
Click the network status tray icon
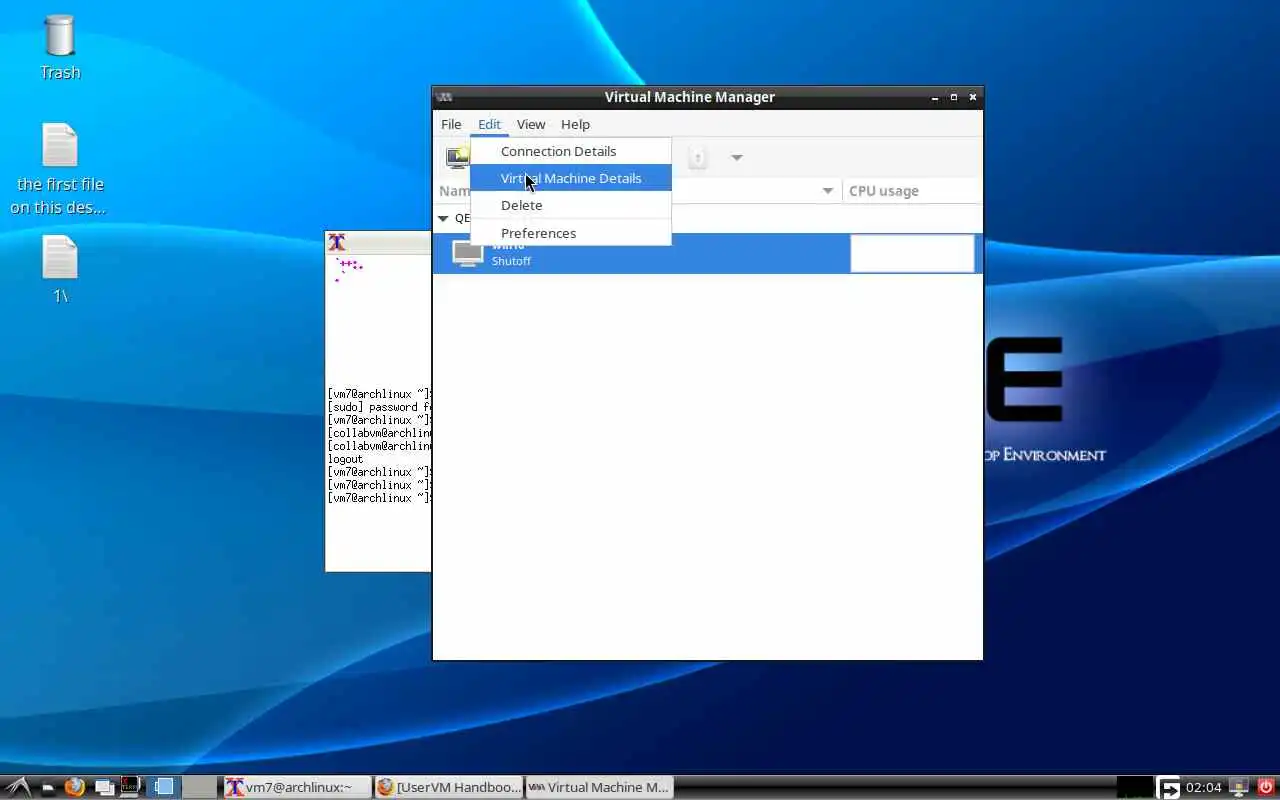point(1239,787)
